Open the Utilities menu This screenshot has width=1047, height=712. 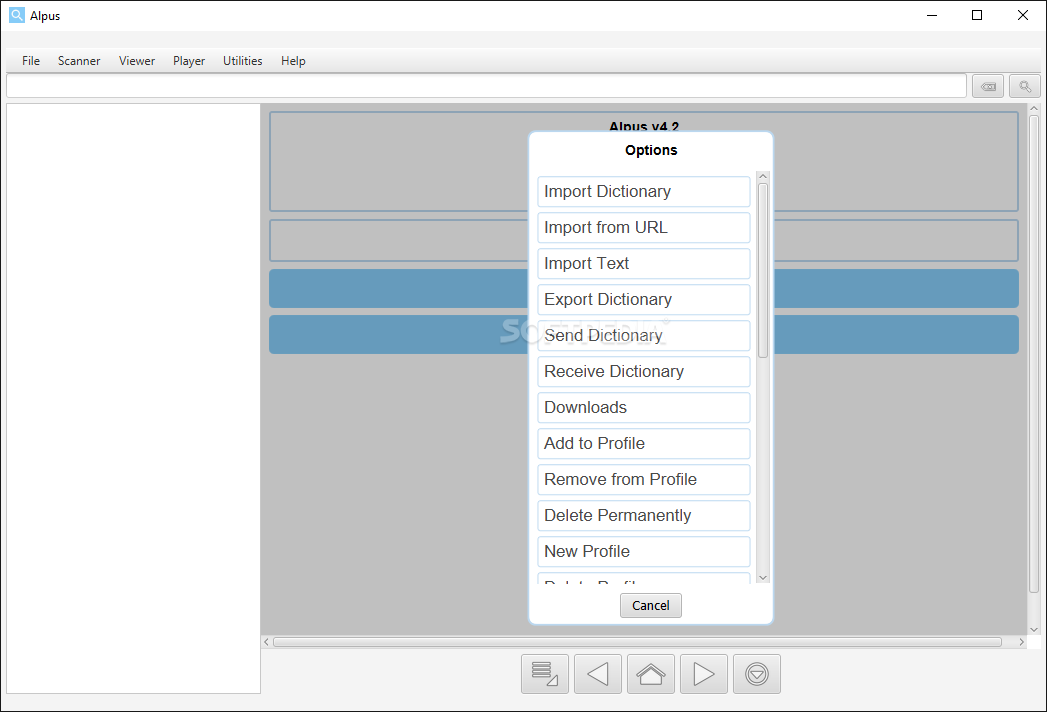242,61
